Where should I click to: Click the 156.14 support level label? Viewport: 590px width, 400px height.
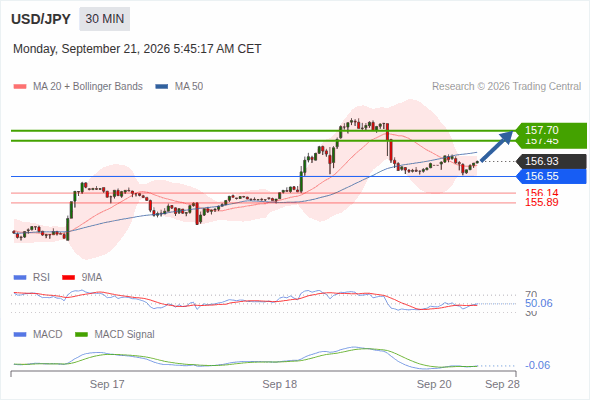click(x=541, y=193)
